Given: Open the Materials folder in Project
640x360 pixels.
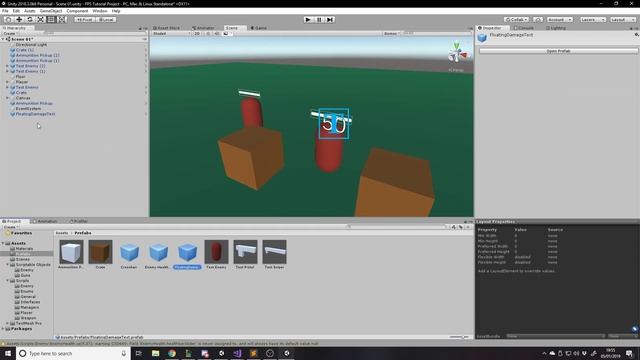Looking at the screenshot, I should point(24,248).
